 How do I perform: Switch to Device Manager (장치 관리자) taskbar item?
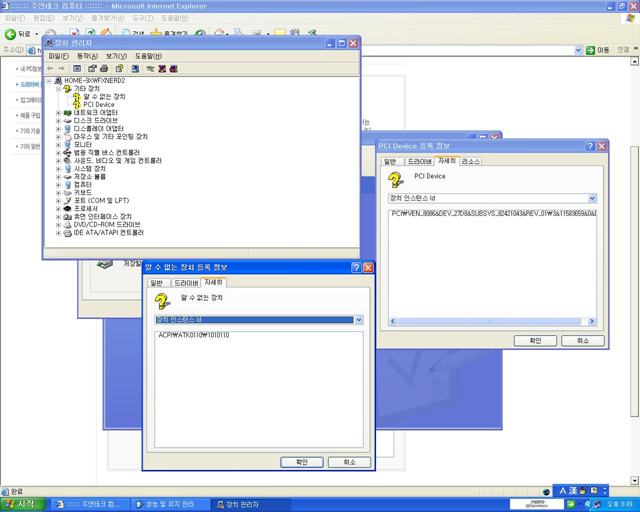click(250, 505)
